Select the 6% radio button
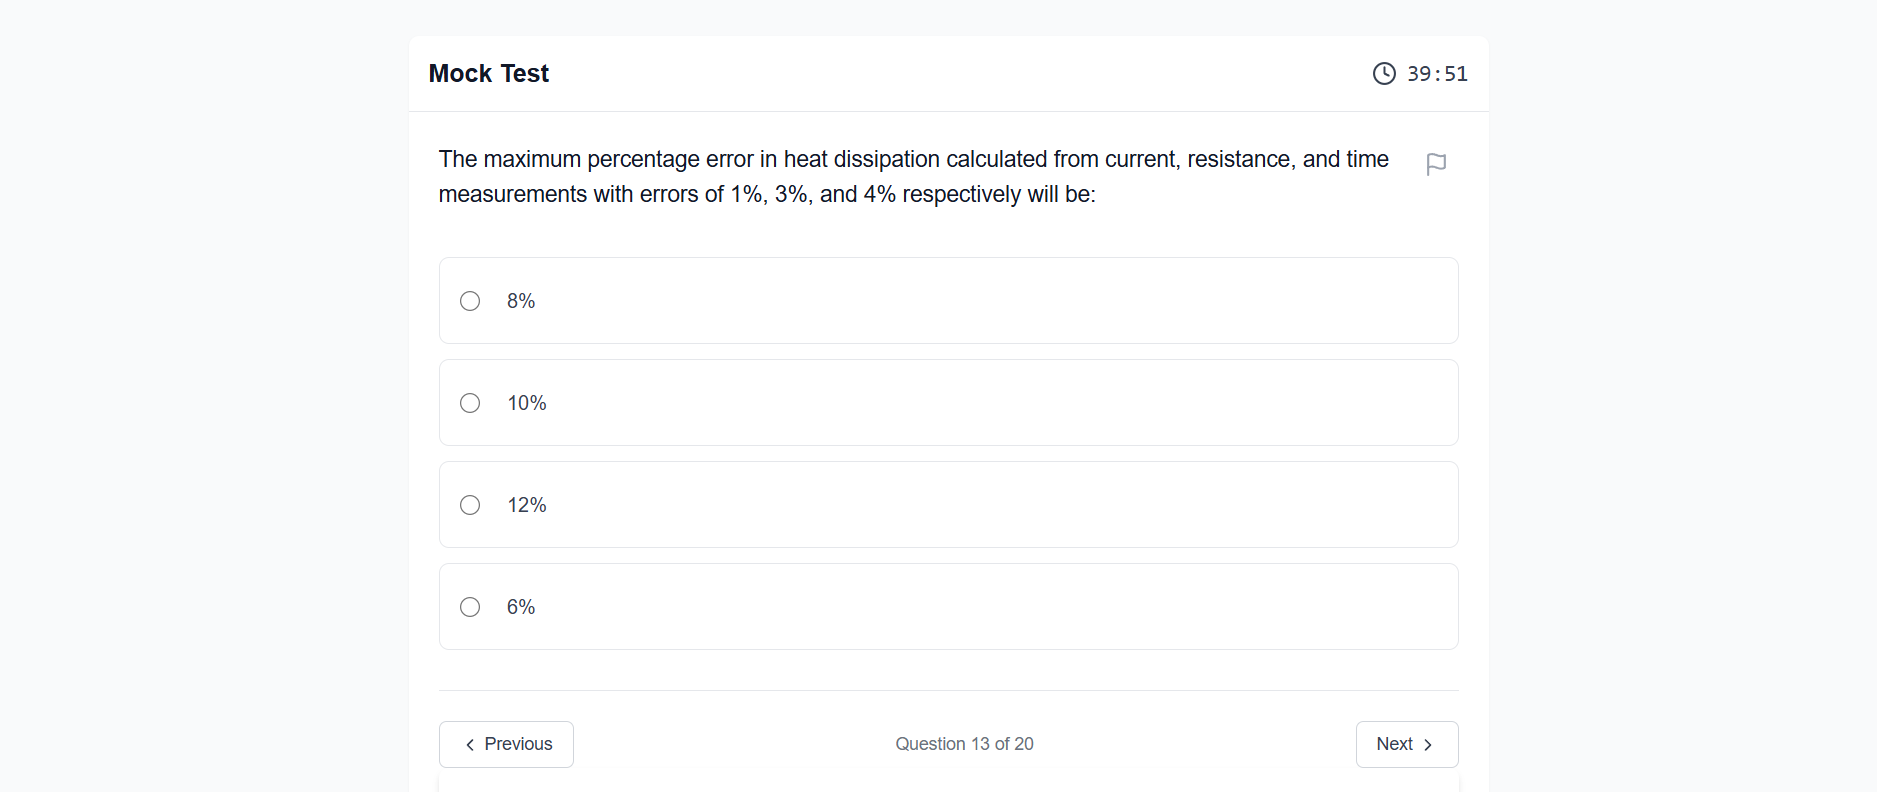Viewport: 1877px width, 792px height. pos(470,607)
